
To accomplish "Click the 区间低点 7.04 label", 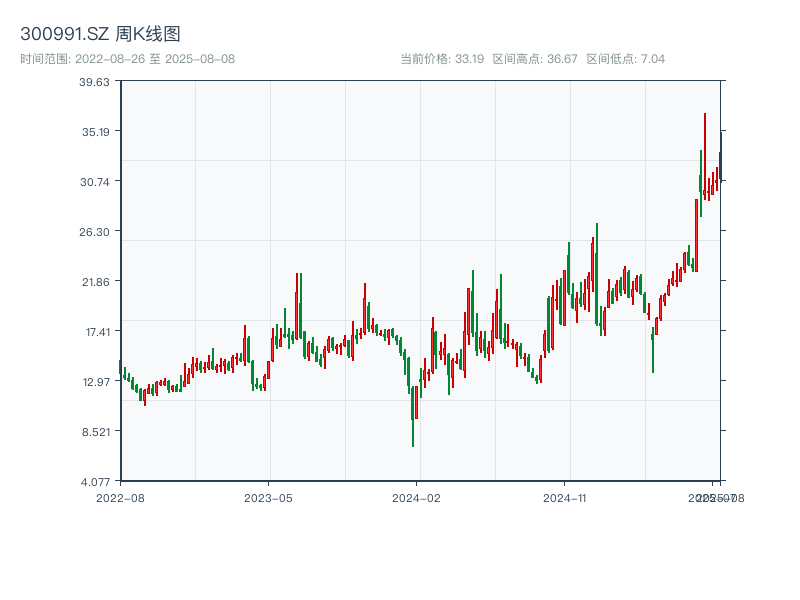I will 625,59.
